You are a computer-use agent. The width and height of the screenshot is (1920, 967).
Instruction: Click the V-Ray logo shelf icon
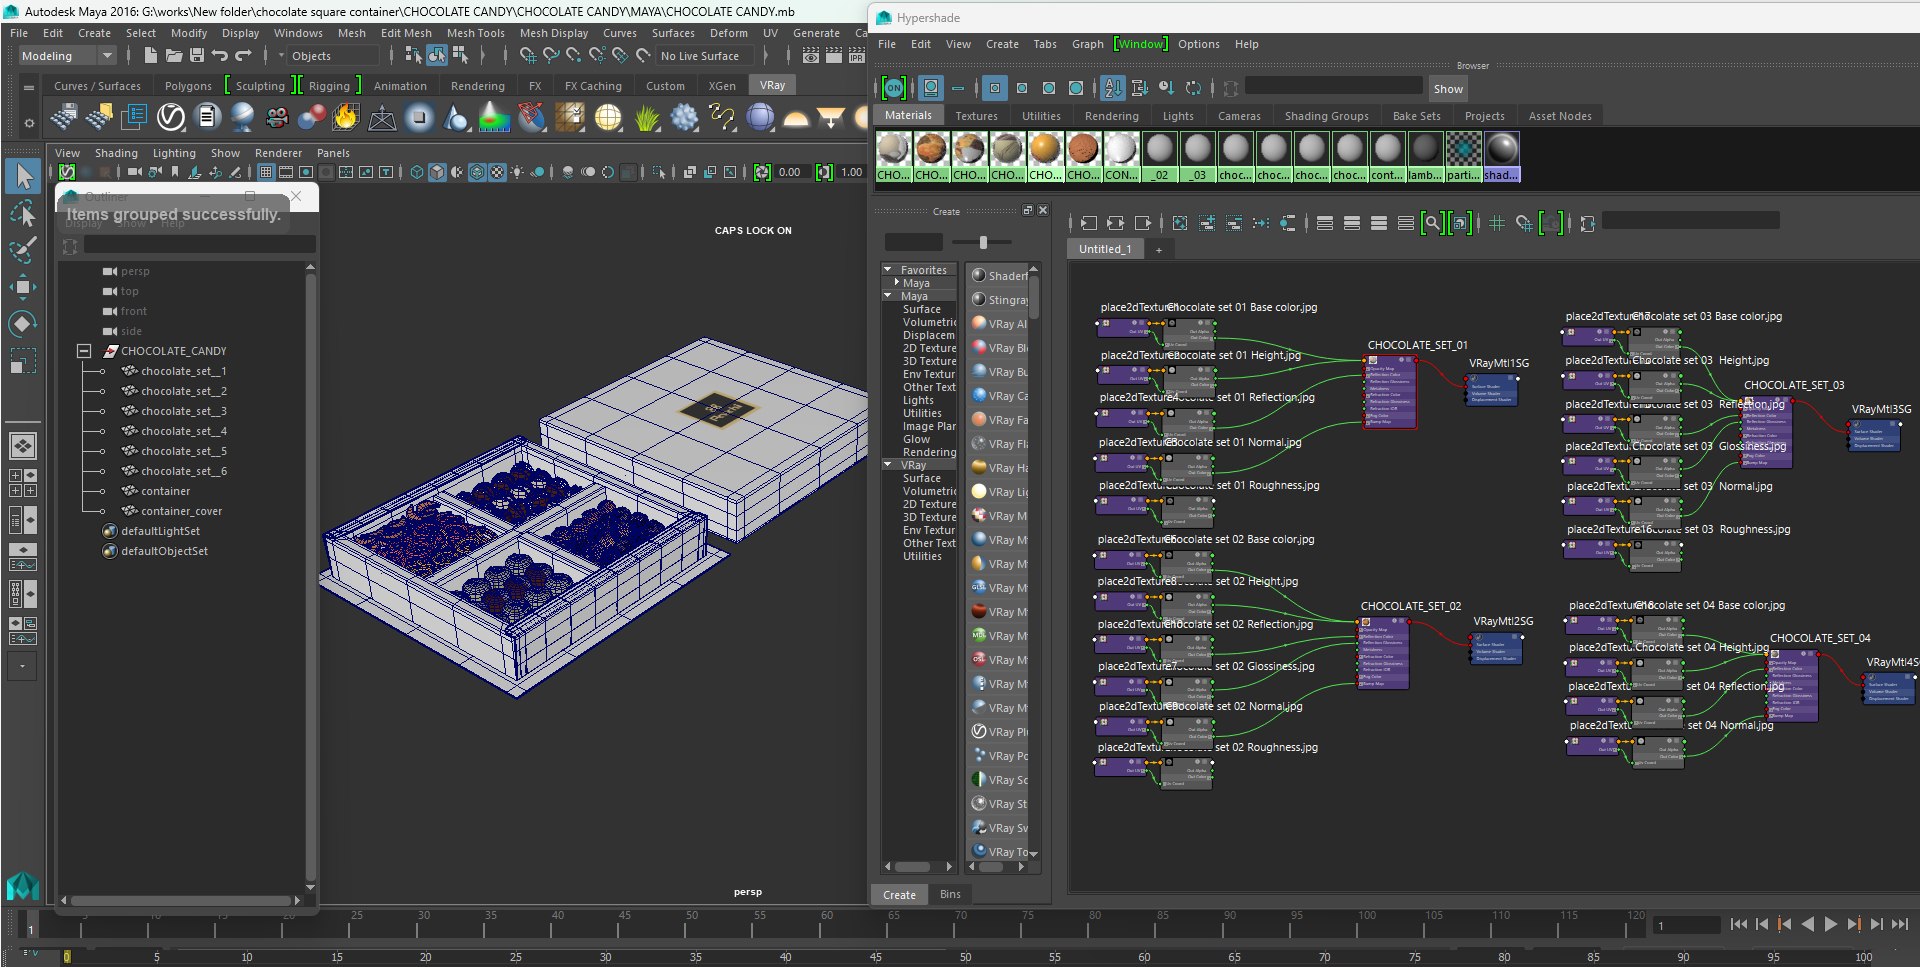[x=171, y=117]
